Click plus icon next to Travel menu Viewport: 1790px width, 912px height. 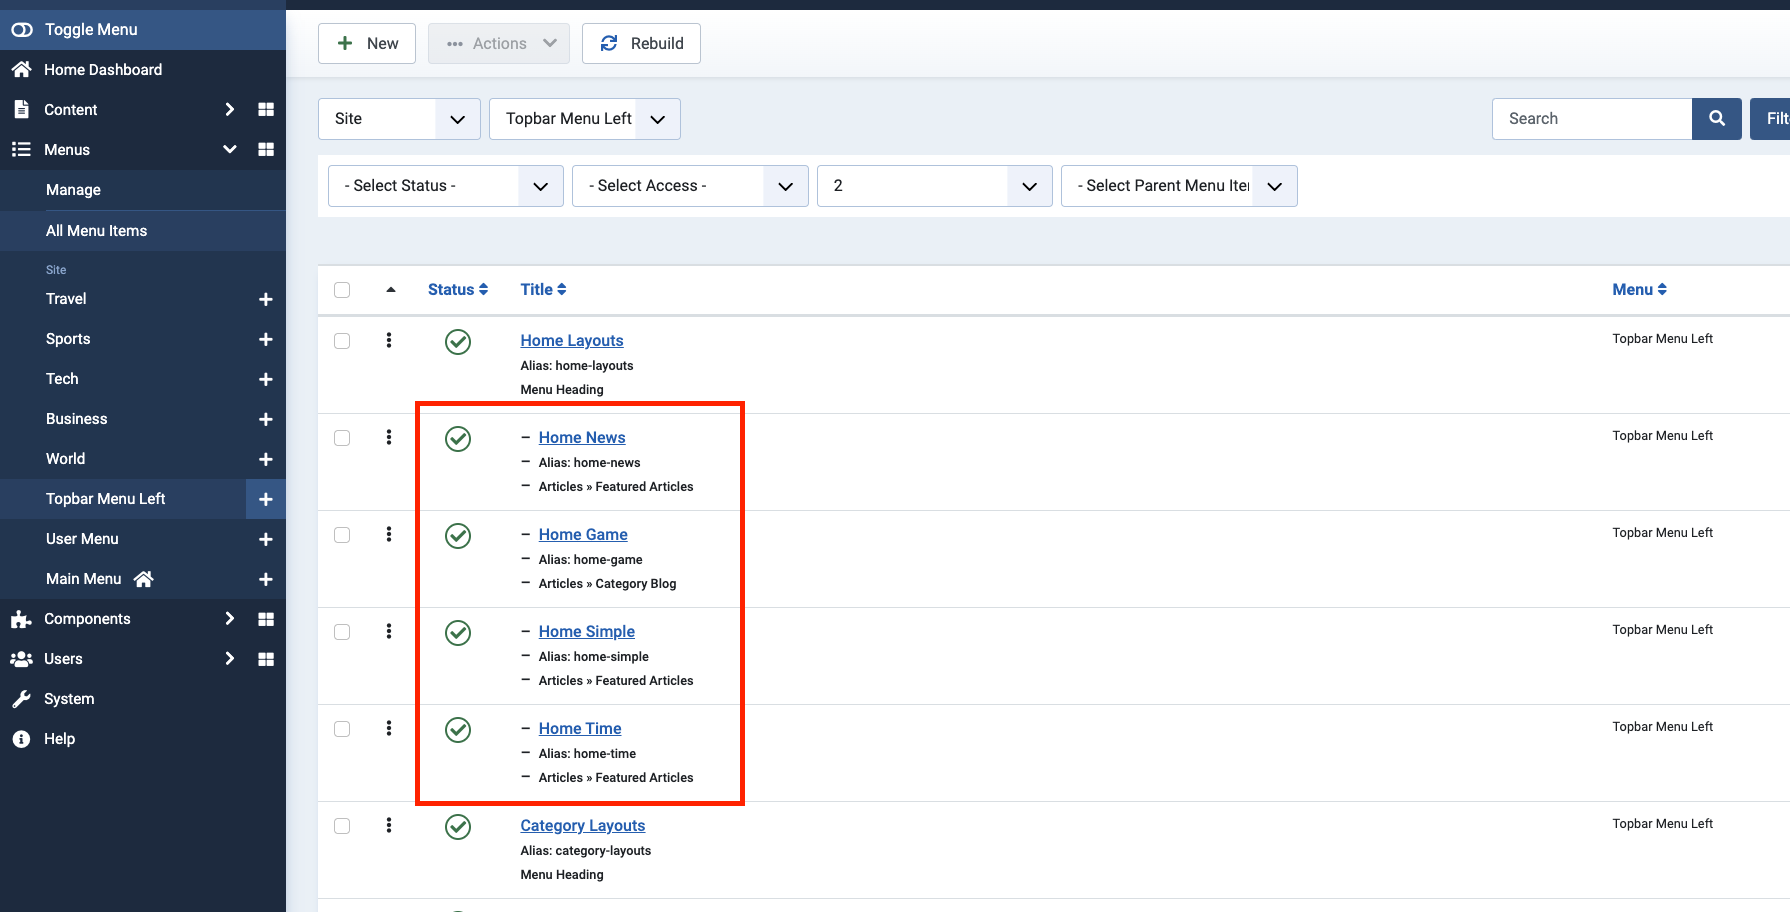[266, 299]
